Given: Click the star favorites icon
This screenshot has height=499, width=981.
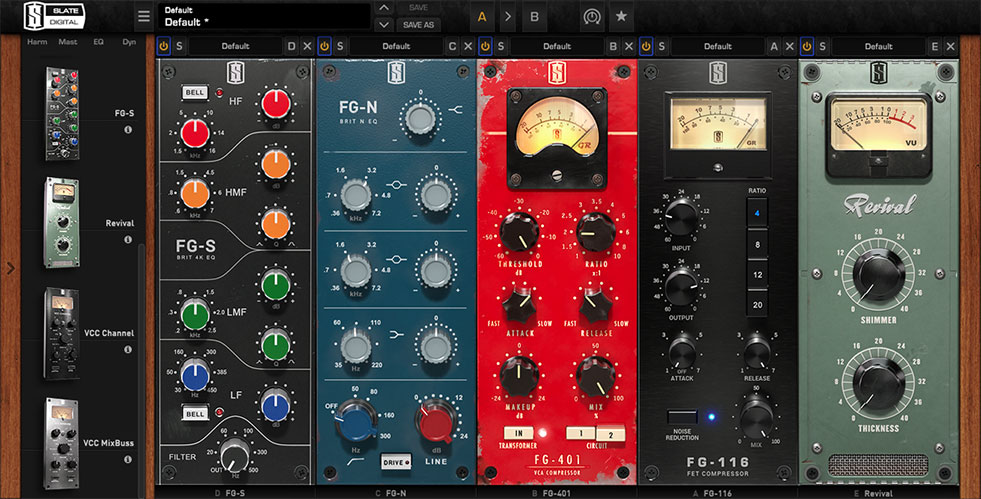Looking at the screenshot, I should click(621, 16).
